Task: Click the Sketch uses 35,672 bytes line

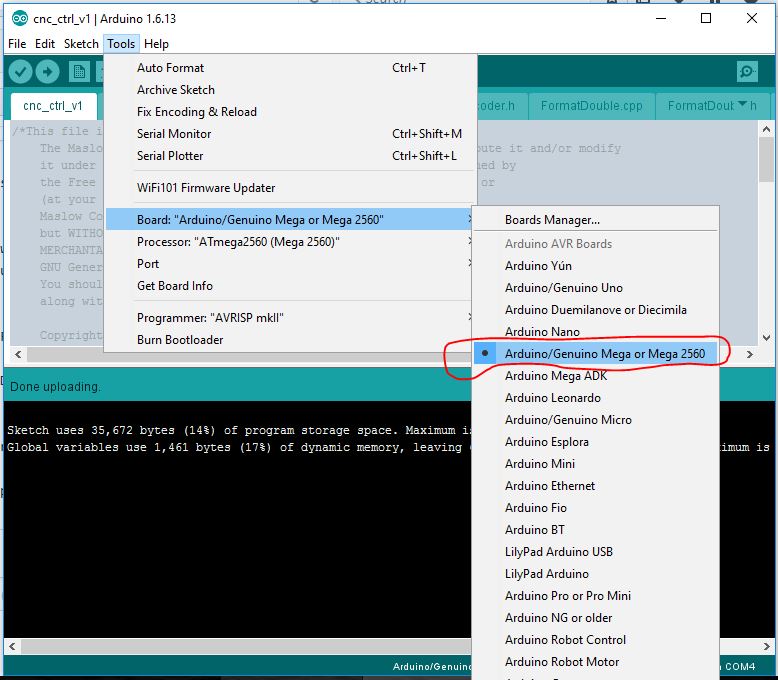Action: (239, 430)
